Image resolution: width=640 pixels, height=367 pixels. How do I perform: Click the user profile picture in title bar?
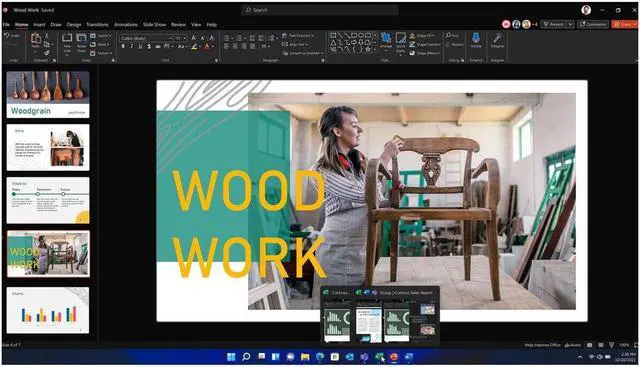tap(586, 10)
